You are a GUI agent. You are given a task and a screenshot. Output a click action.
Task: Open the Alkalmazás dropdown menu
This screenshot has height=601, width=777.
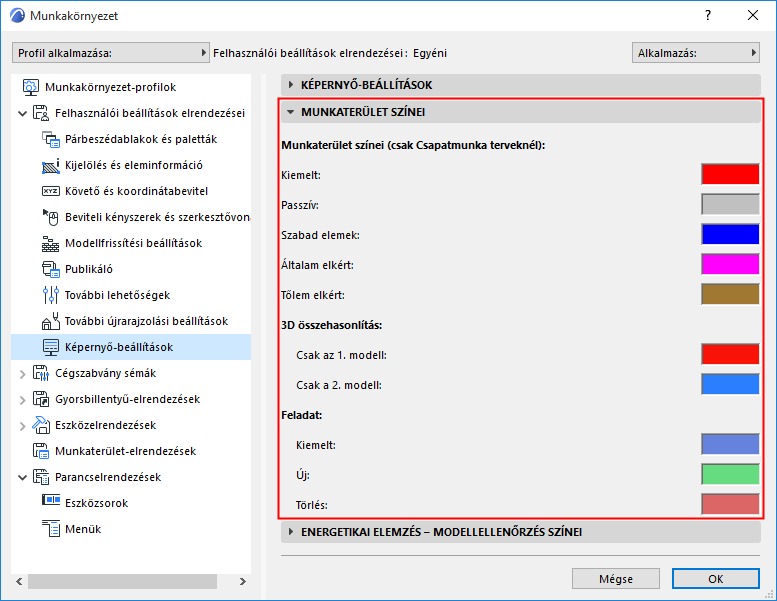[696, 53]
